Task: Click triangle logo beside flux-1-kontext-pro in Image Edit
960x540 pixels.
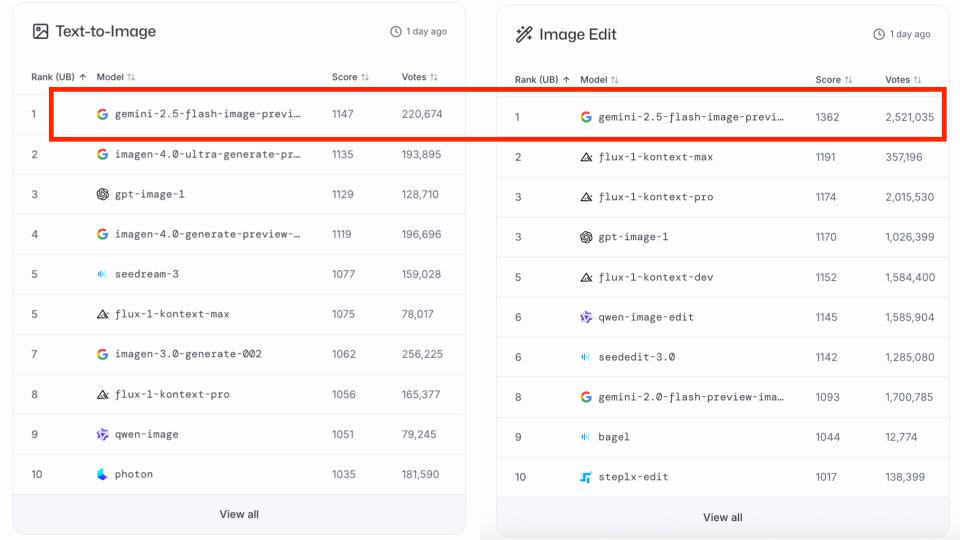Action: [x=586, y=197]
